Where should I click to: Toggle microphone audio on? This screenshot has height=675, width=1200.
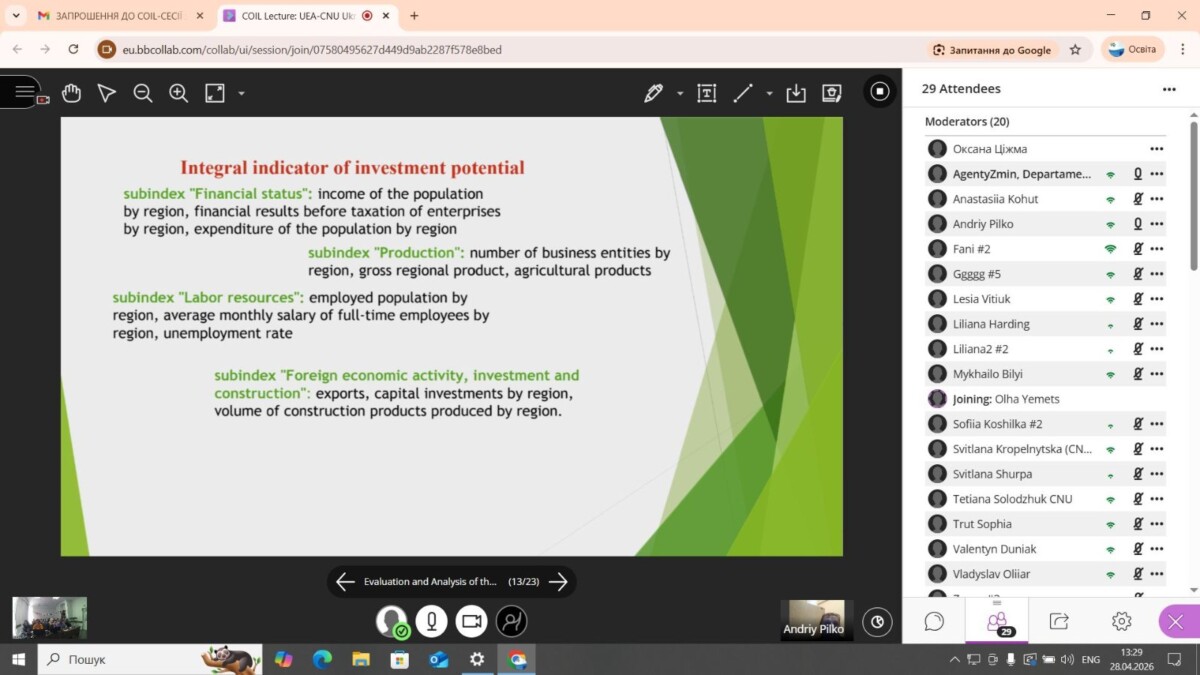point(431,621)
